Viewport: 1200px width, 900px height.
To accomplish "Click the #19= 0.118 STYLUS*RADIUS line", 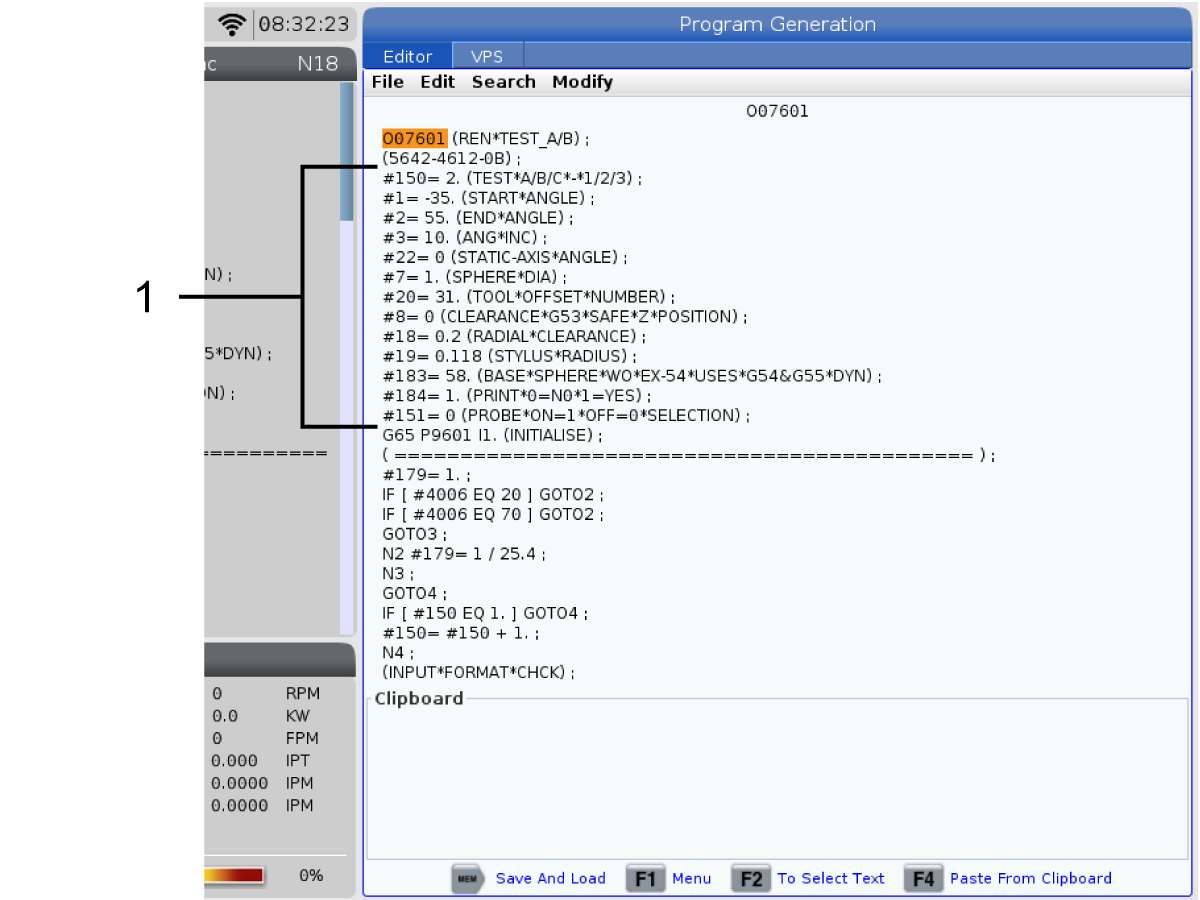I will [509, 356].
